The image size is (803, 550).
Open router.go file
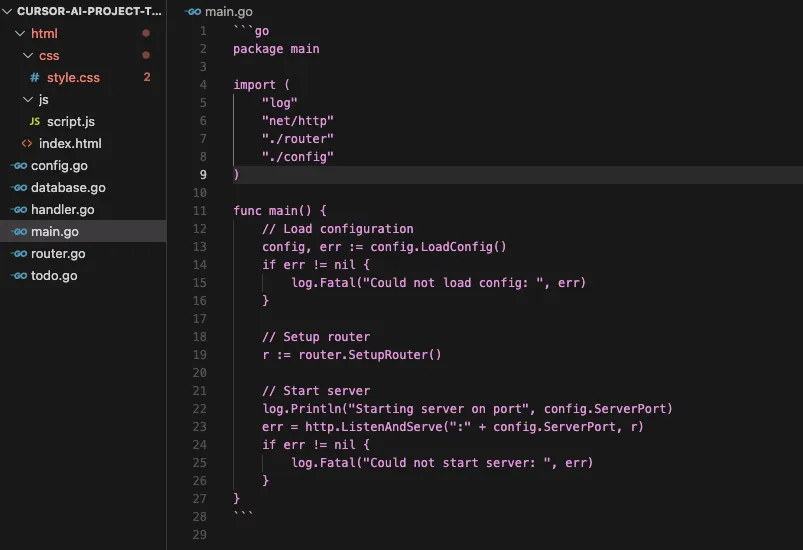(x=58, y=253)
